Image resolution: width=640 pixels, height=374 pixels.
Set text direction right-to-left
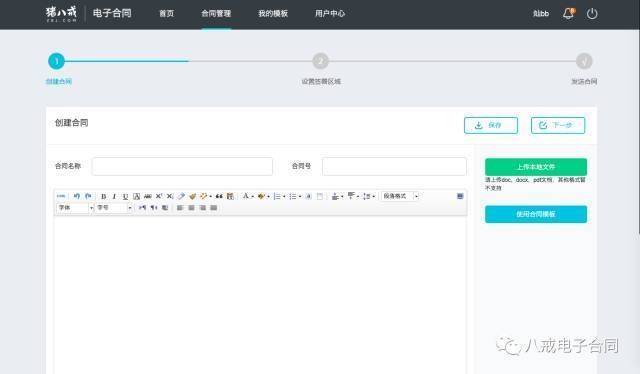coord(153,208)
